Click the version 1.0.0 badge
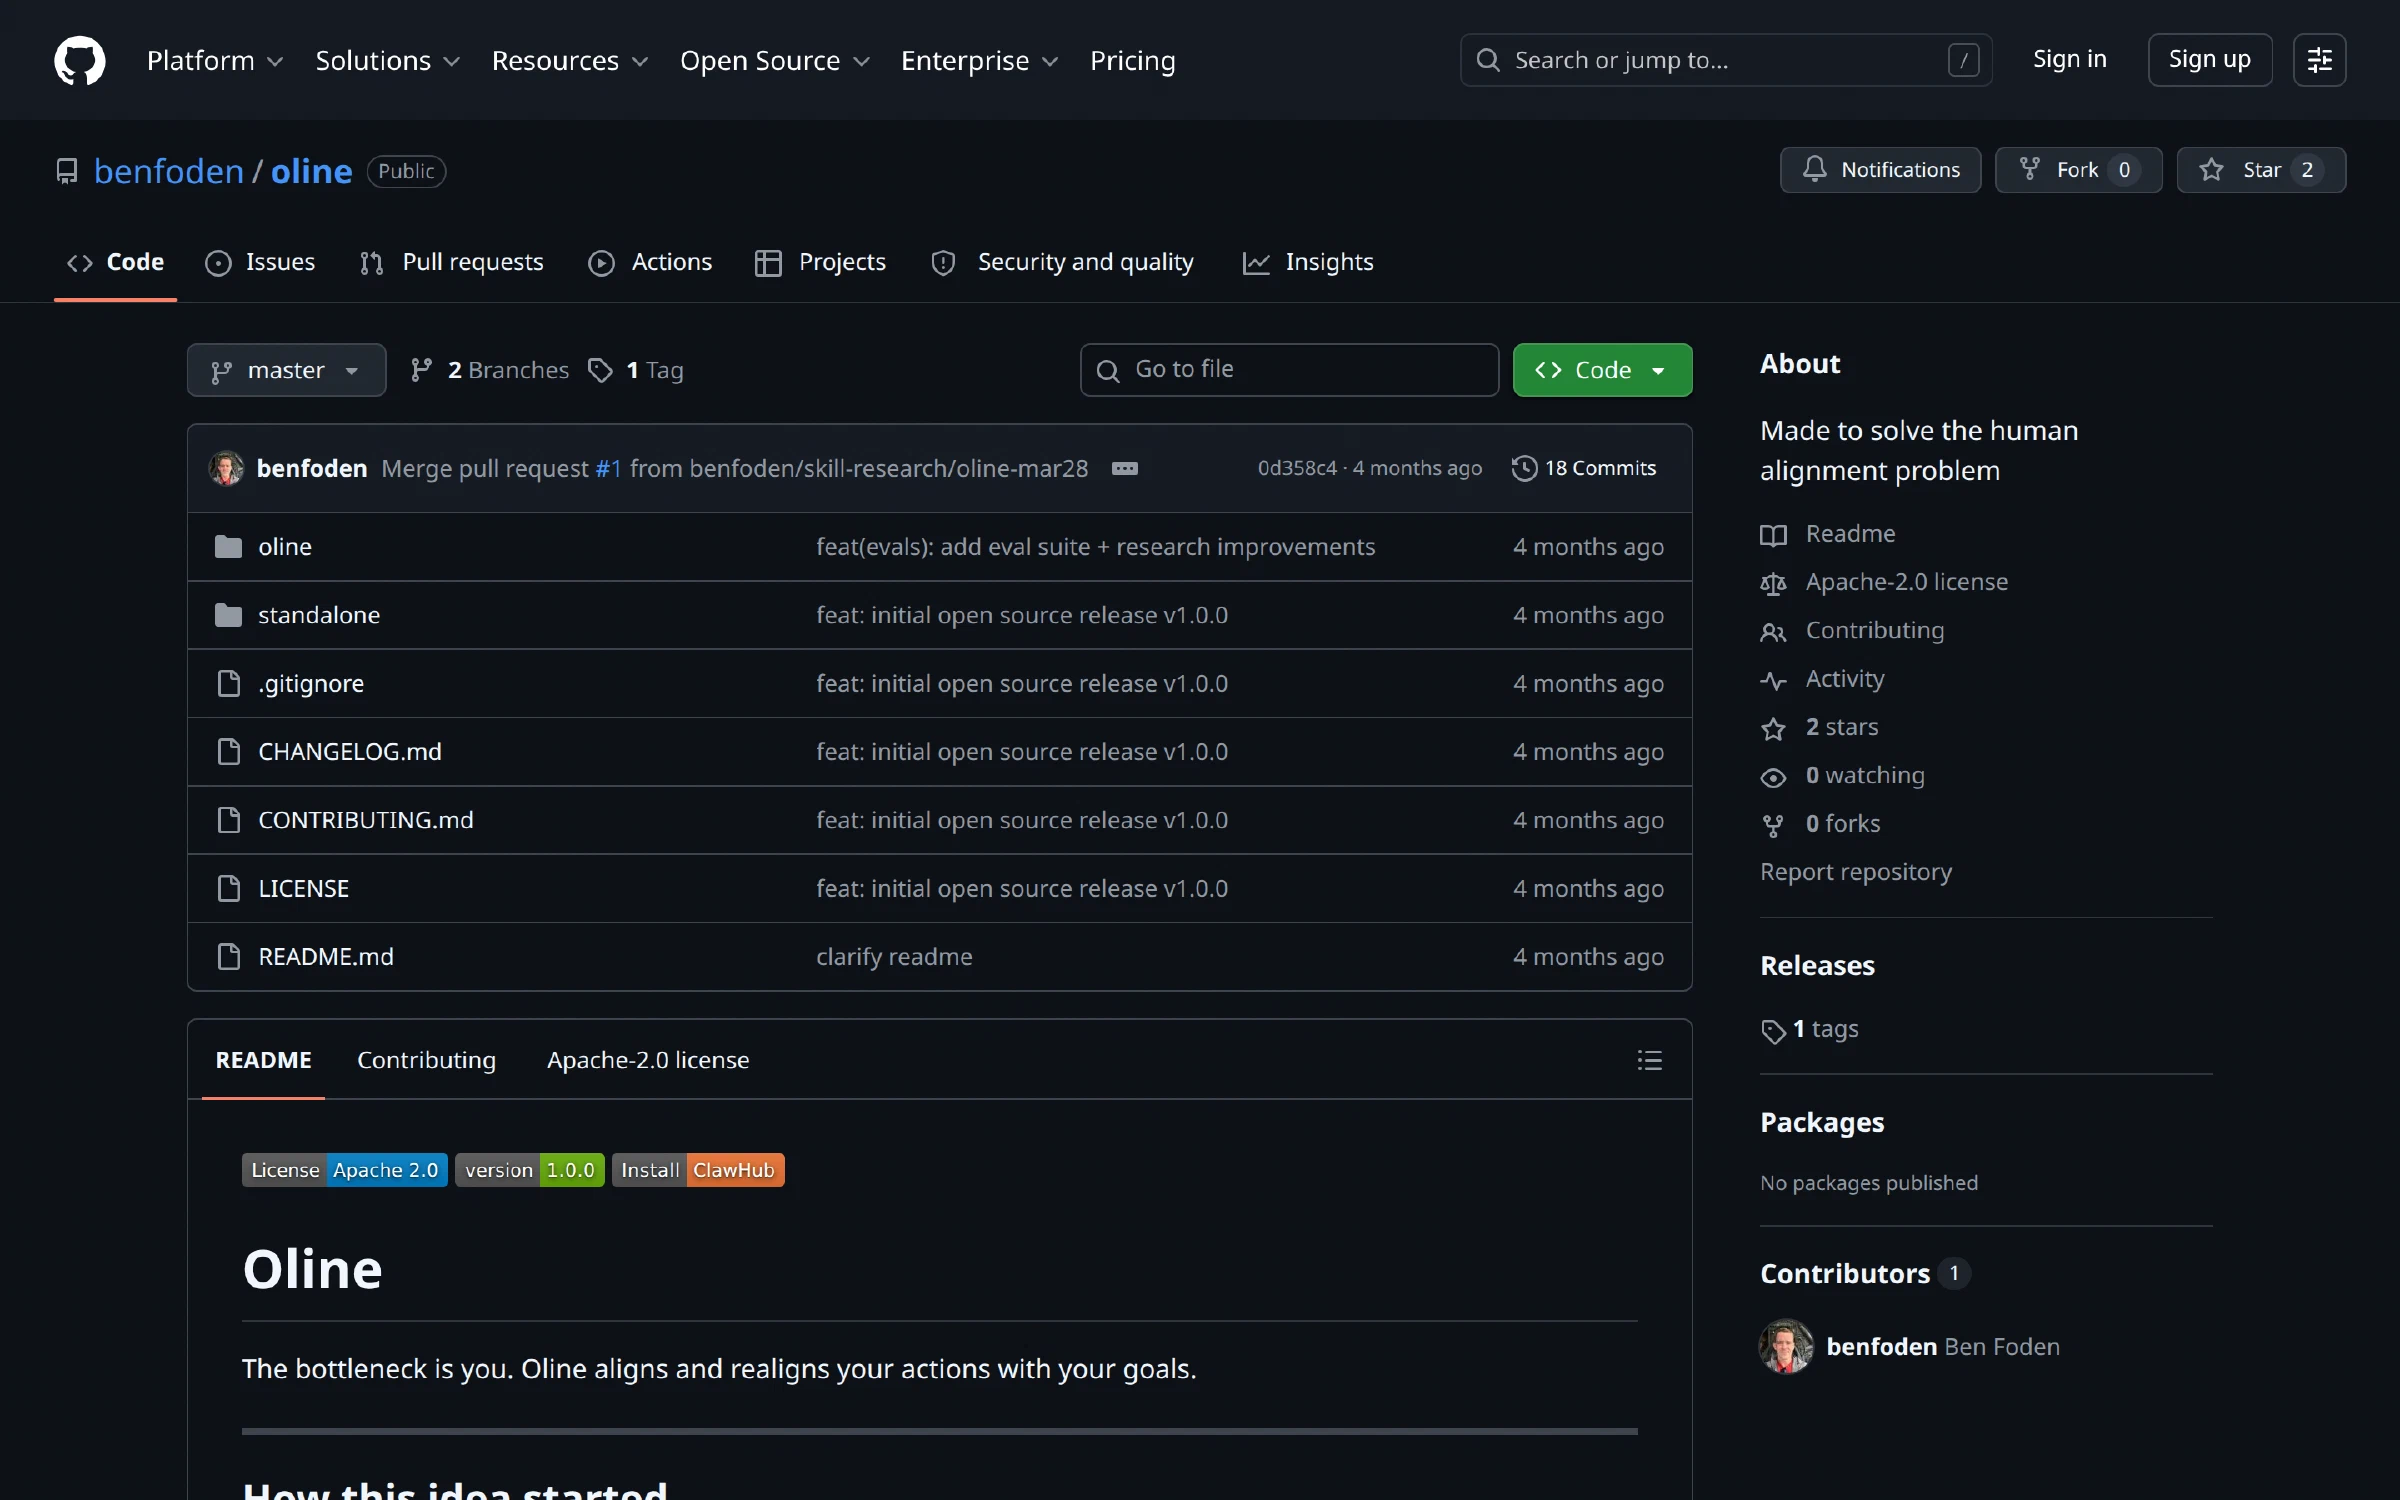2400x1500 pixels. click(529, 1170)
